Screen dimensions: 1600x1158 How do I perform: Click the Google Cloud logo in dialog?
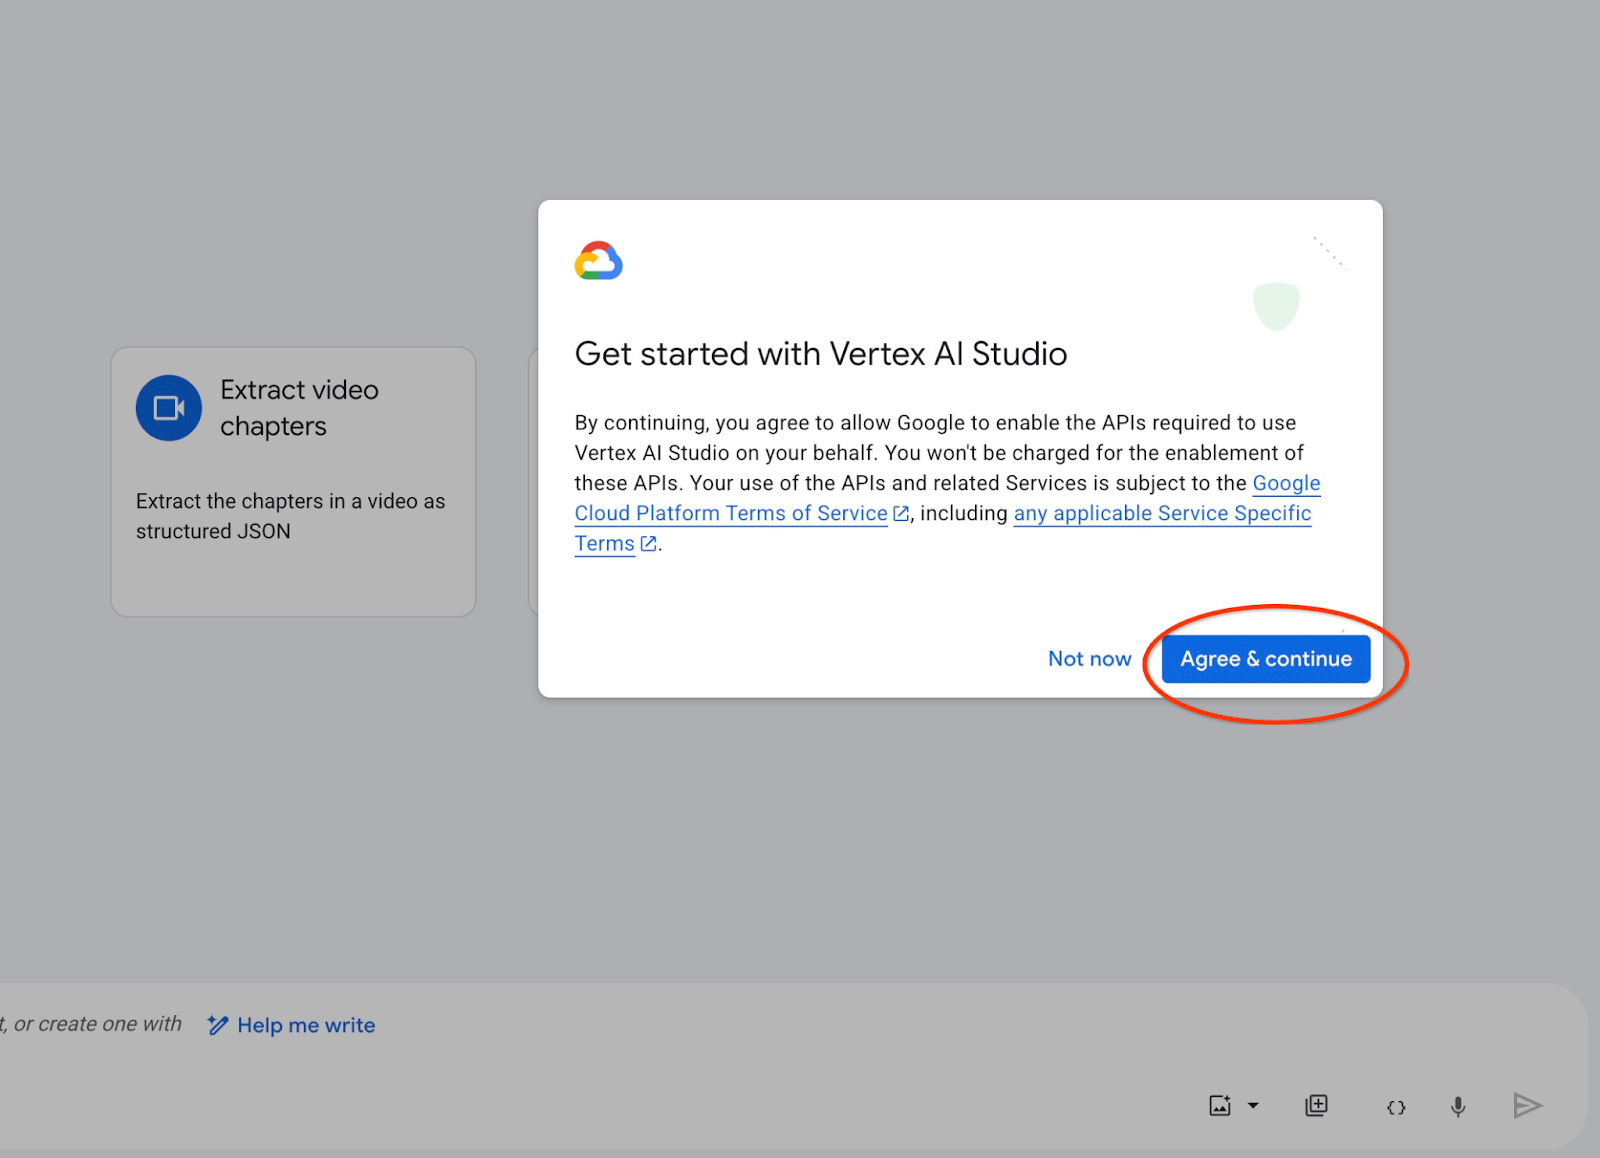(x=598, y=261)
